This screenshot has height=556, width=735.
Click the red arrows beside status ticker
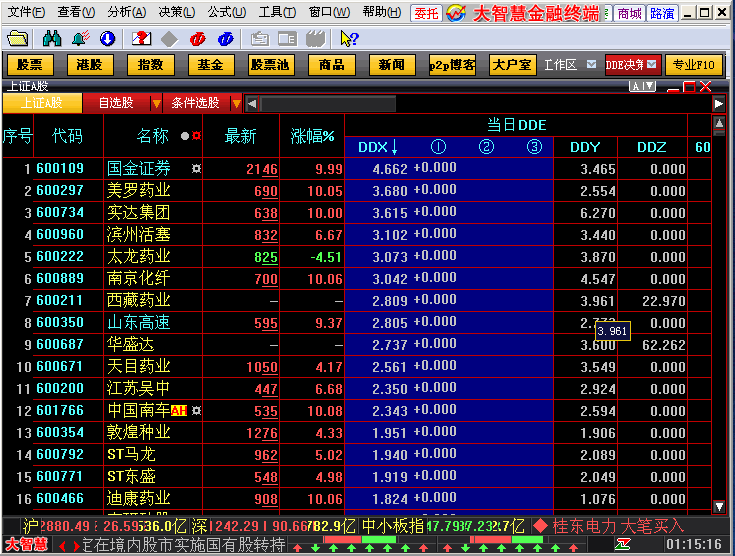pos(69,546)
